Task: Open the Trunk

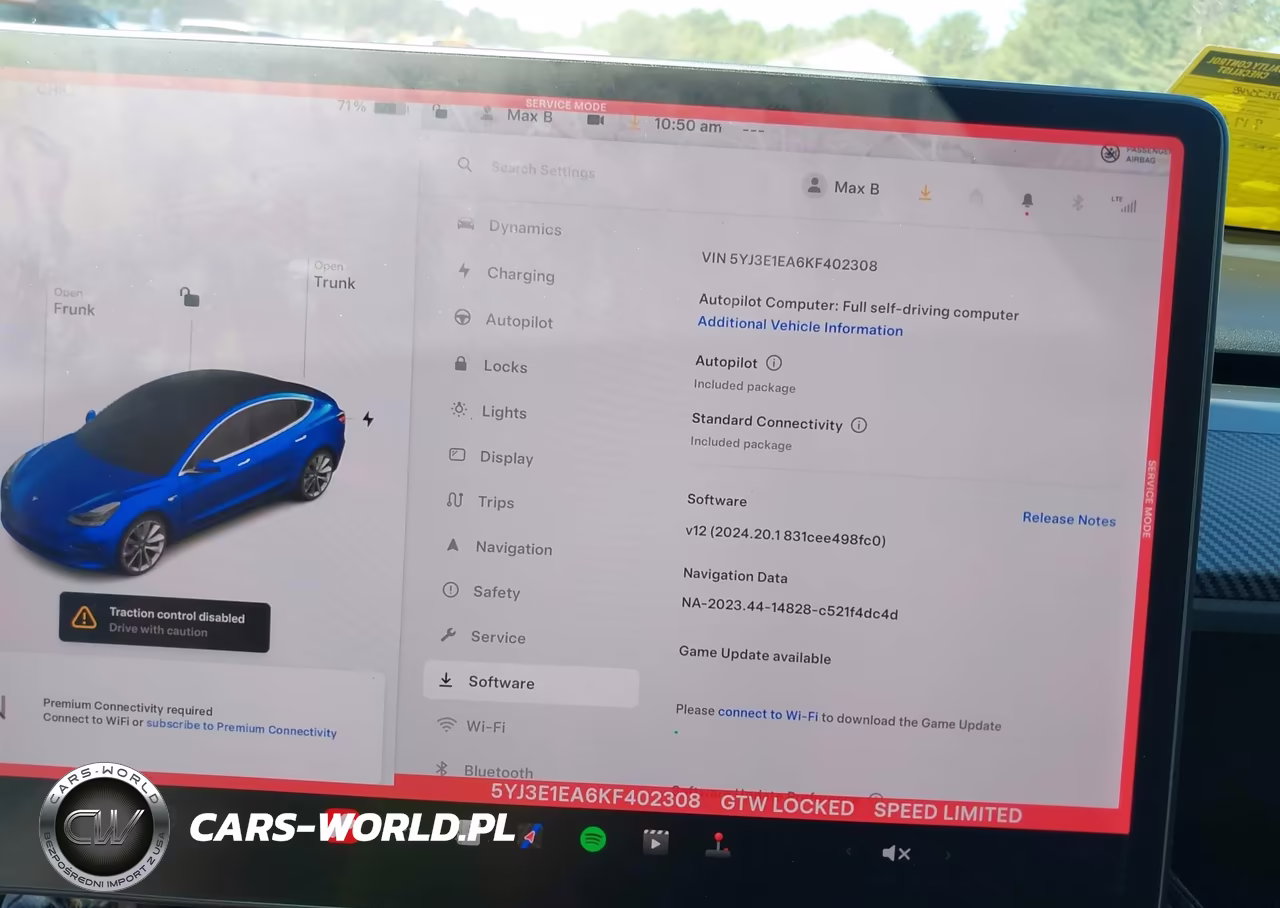Action: tap(334, 275)
